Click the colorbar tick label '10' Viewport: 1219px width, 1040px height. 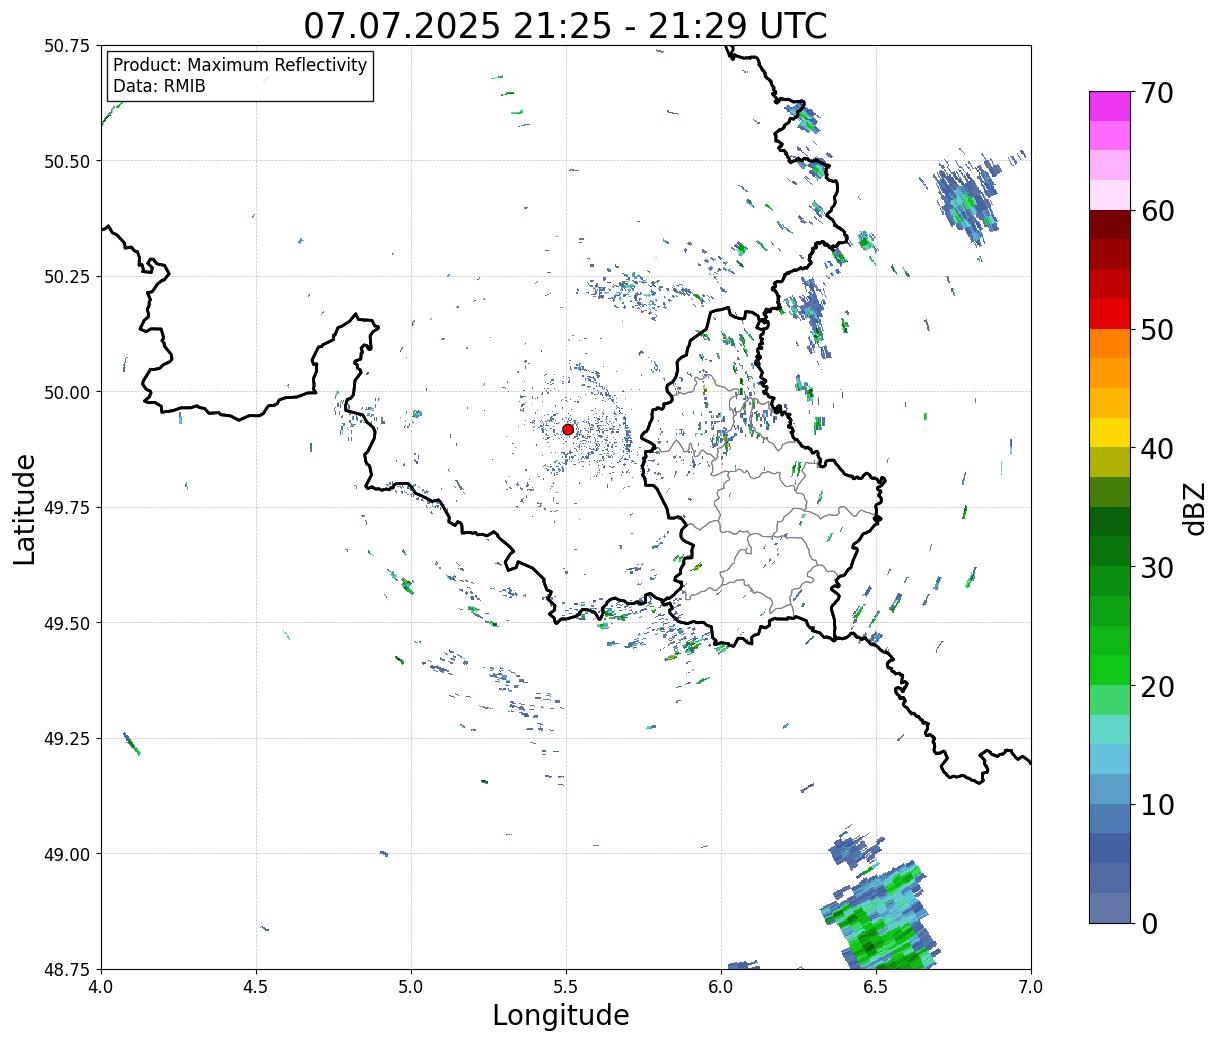[x=1157, y=804]
